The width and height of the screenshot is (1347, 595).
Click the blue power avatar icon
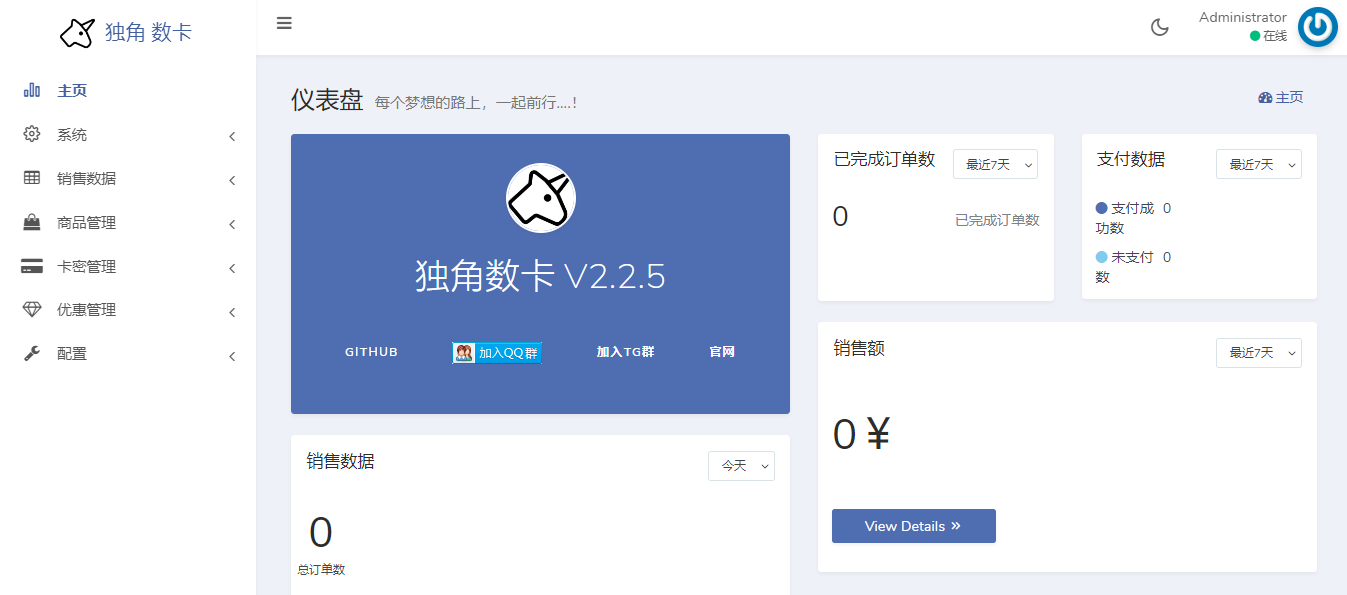tap(1317, 27)
